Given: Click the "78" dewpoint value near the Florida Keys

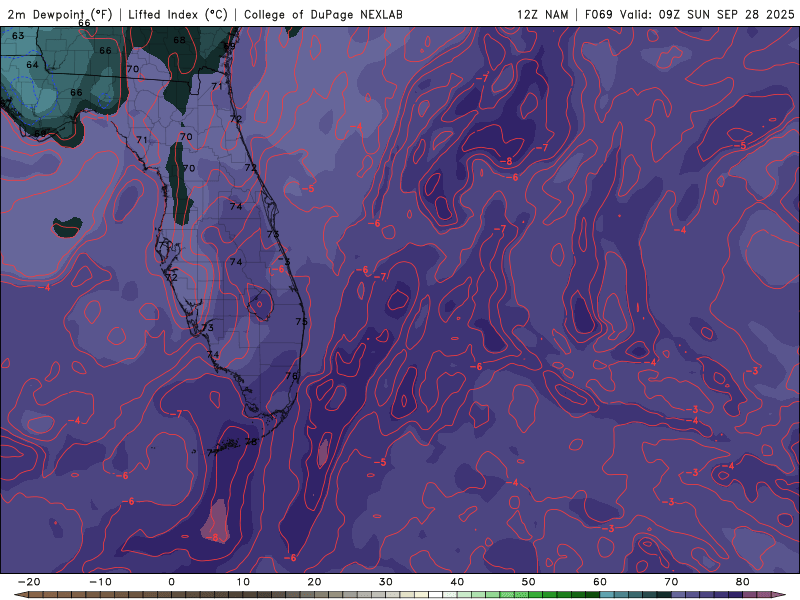Looking at the screenshot, I should pos(252,442).
